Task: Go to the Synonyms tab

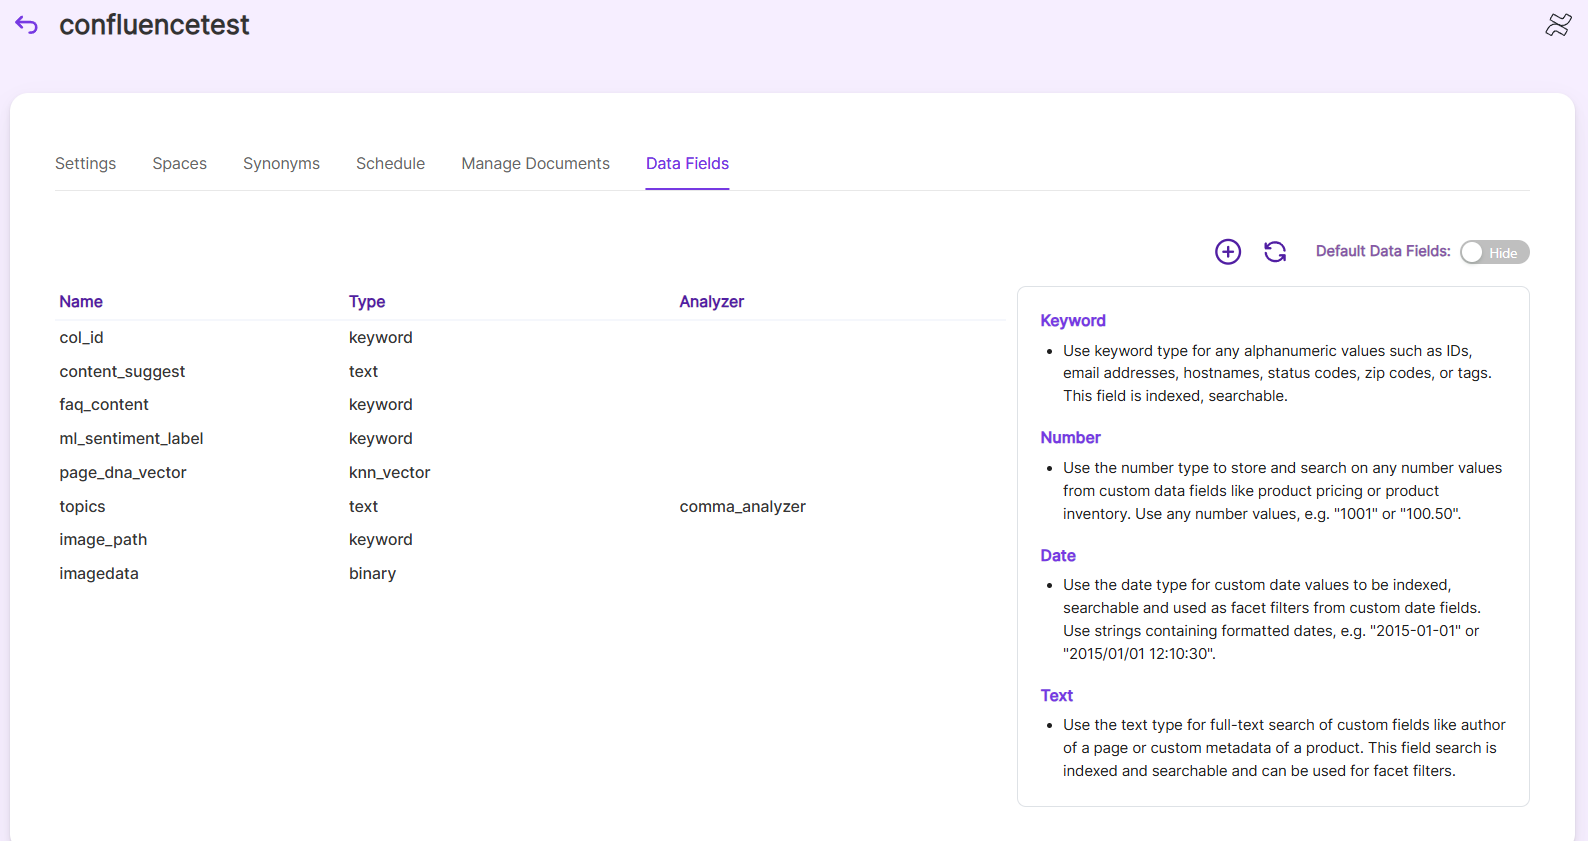Action: point(281,163)
